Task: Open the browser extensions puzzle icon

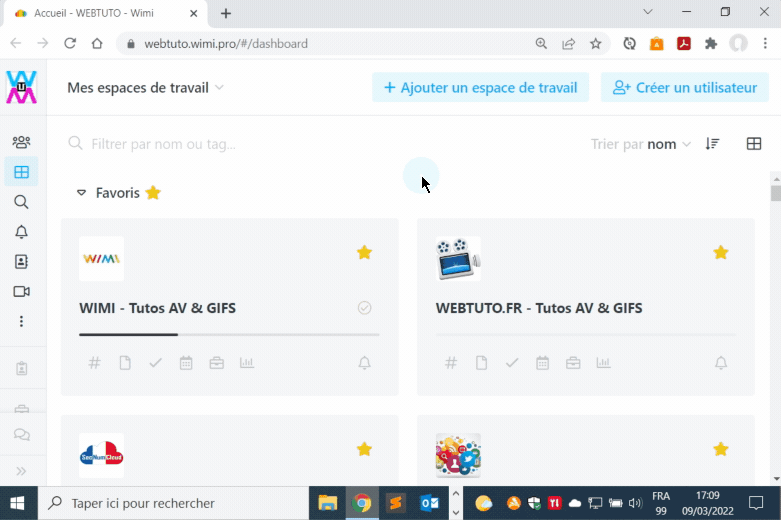Action: pos(711,44)
